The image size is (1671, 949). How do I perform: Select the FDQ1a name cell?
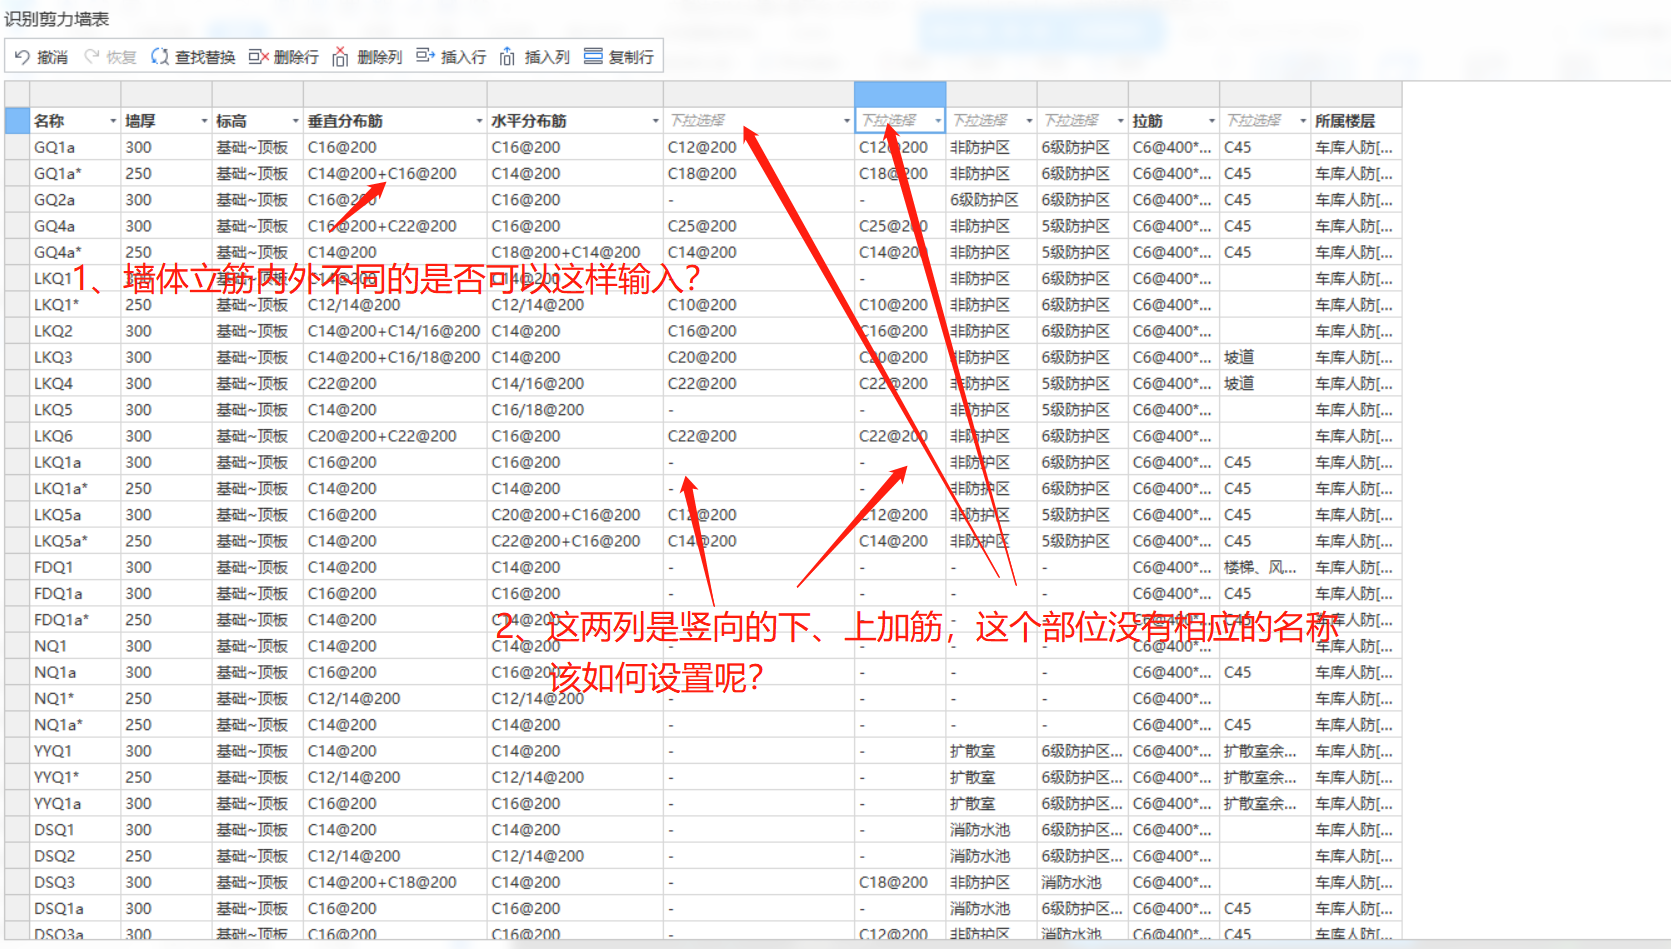pyautogui.click(x=75, y=593)
